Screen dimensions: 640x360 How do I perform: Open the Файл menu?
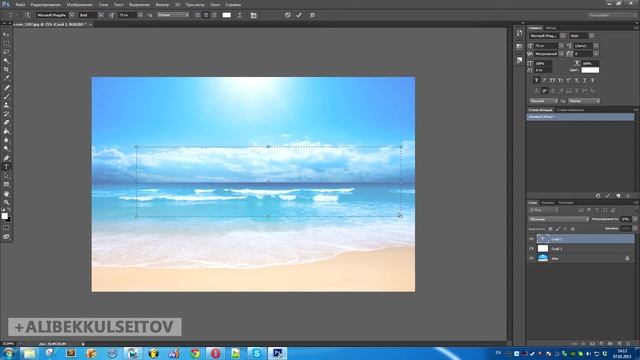click(x=20, y=4)
